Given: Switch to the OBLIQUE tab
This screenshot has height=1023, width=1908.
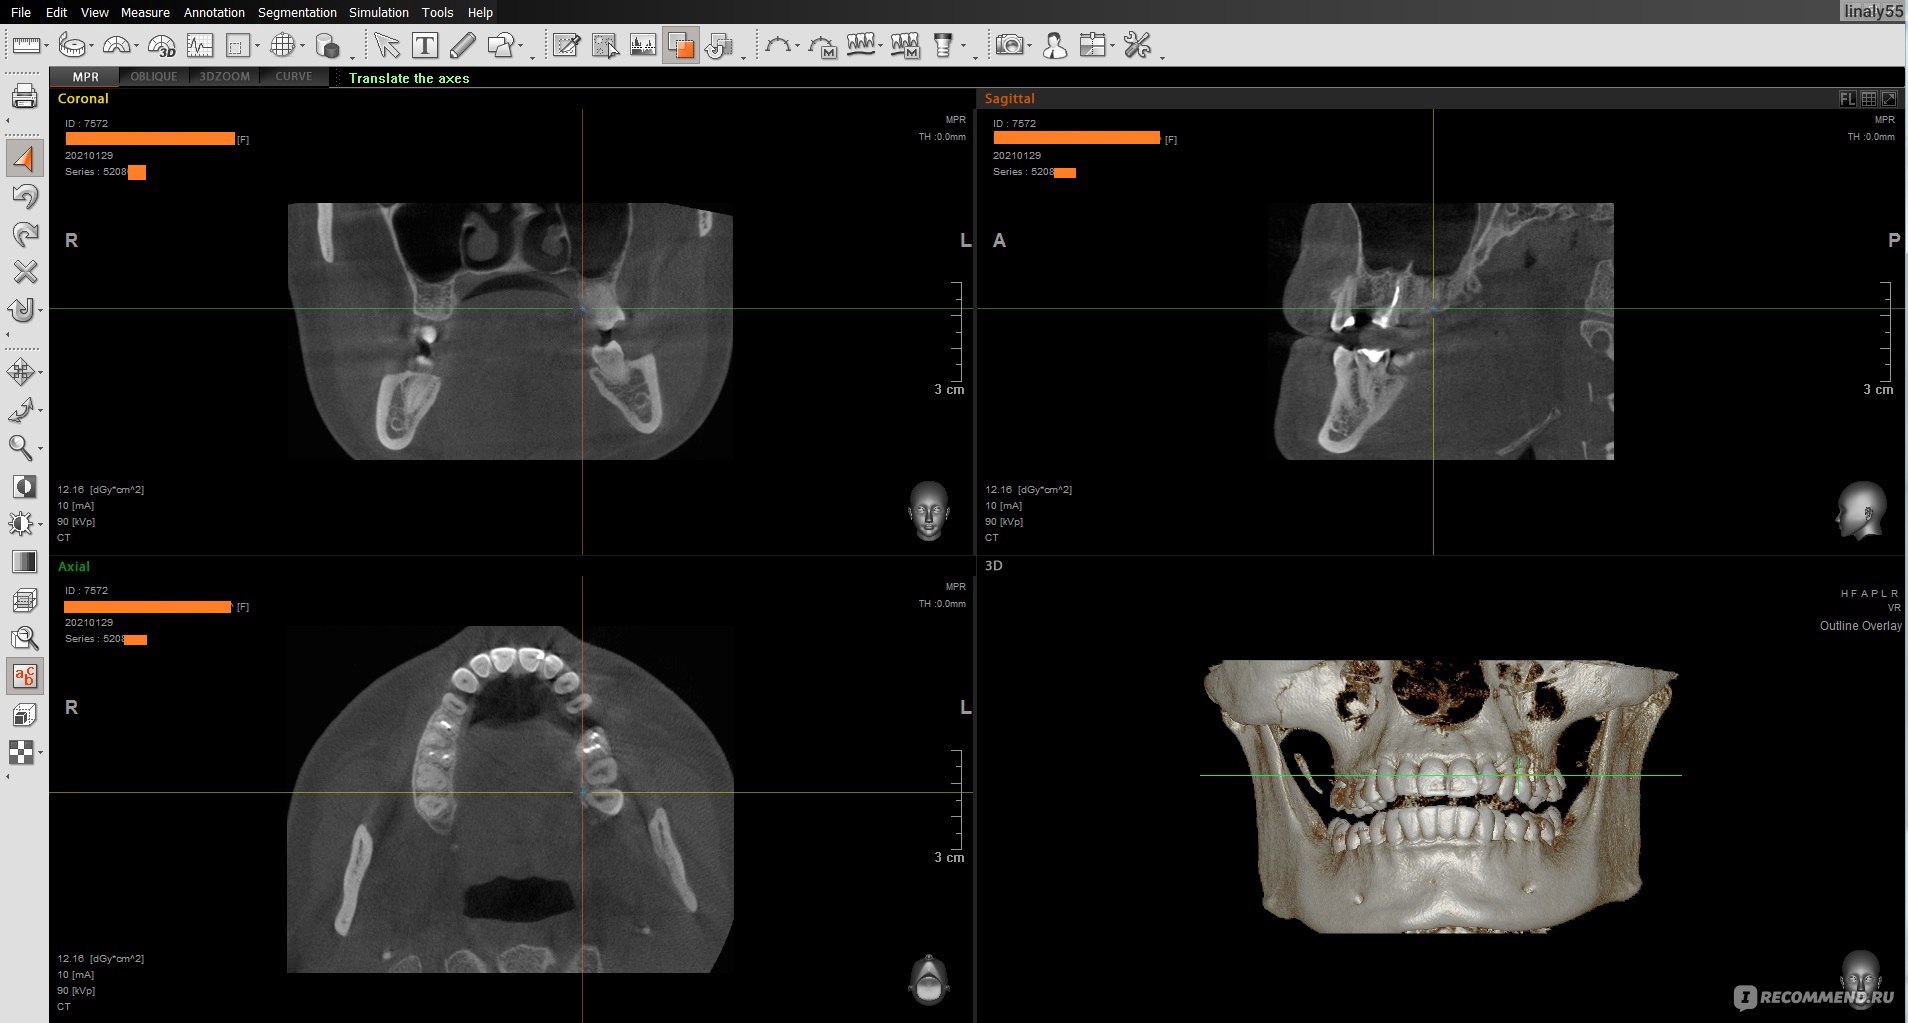Looking at the screenshot, I should [154, 77].
